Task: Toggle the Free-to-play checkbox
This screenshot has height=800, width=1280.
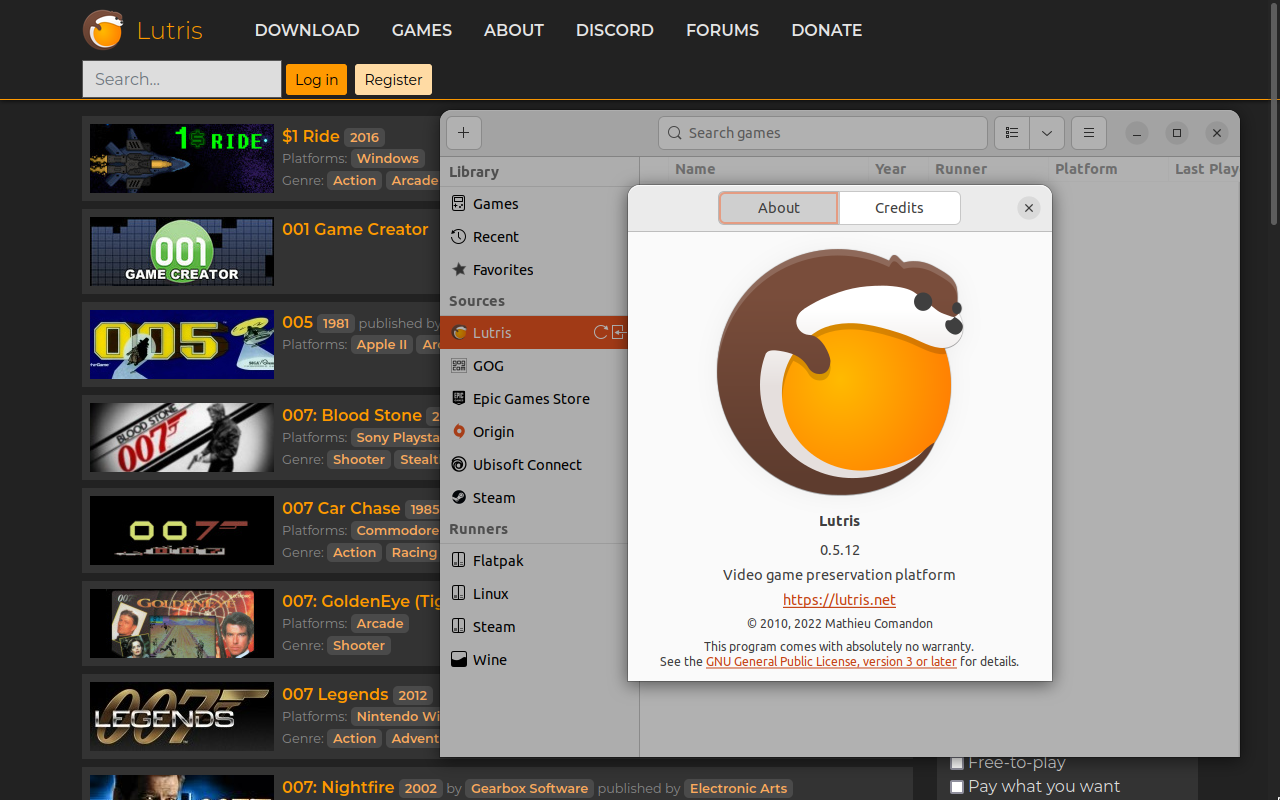Action: tap(957, 763)
